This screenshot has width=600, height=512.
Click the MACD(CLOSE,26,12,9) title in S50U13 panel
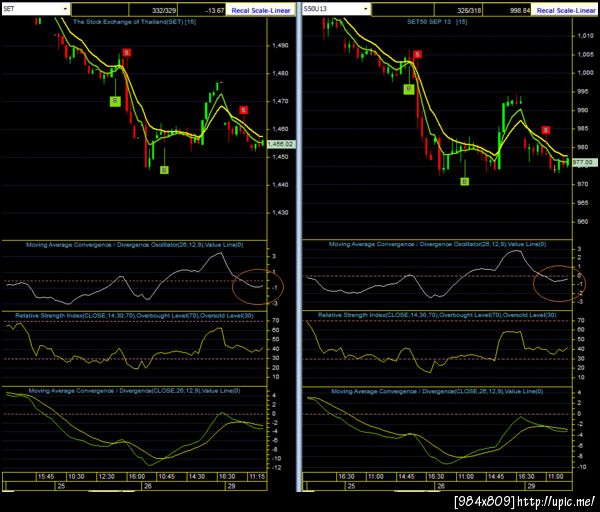(x=437, y=391)
